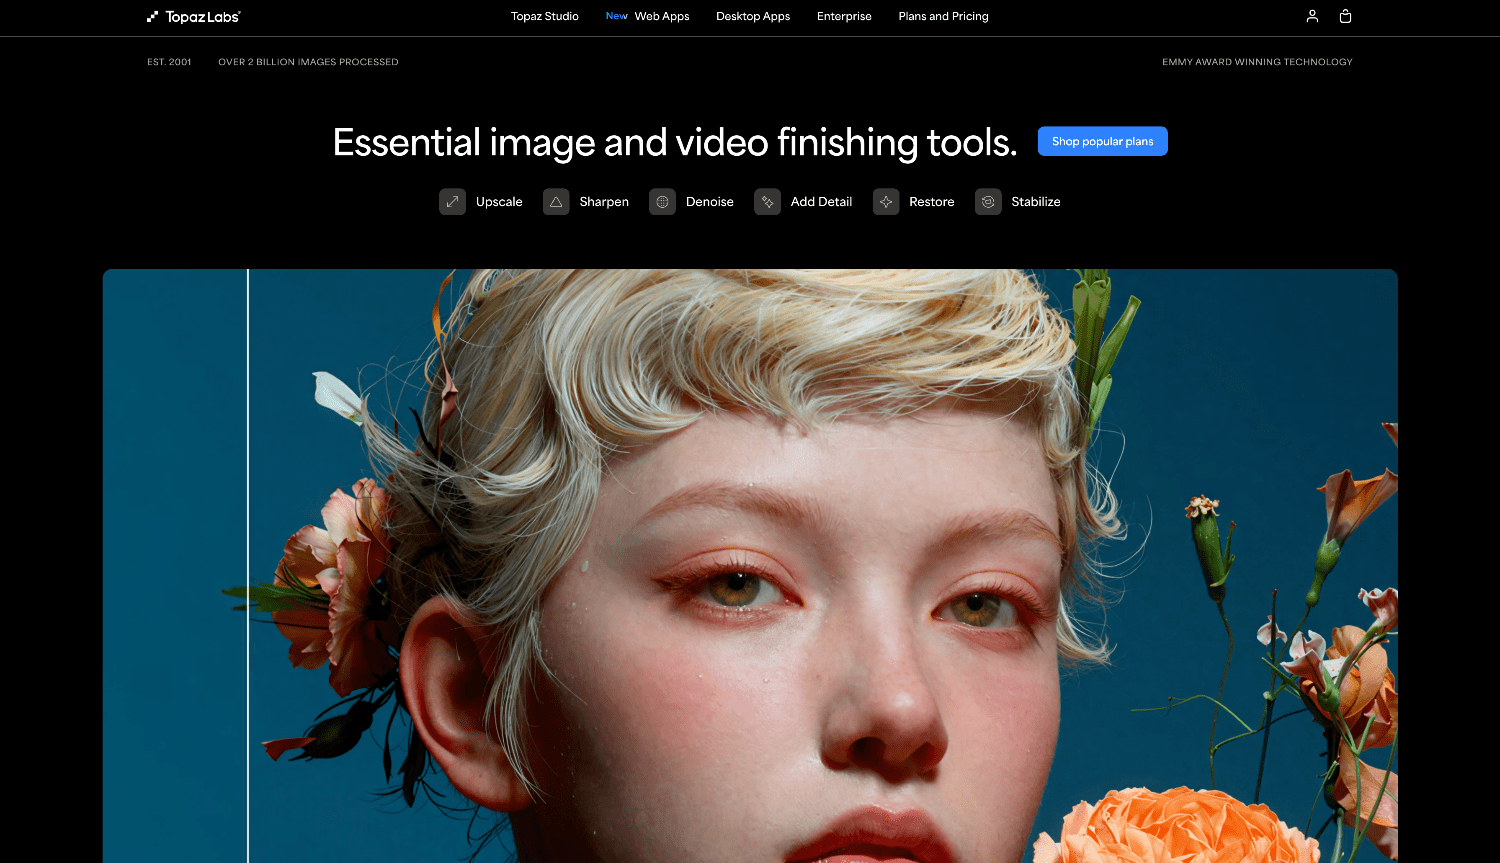Select the Sharpen triangle icon
The height and width of the screenshot is (863, 1500).
click(556, 202)
